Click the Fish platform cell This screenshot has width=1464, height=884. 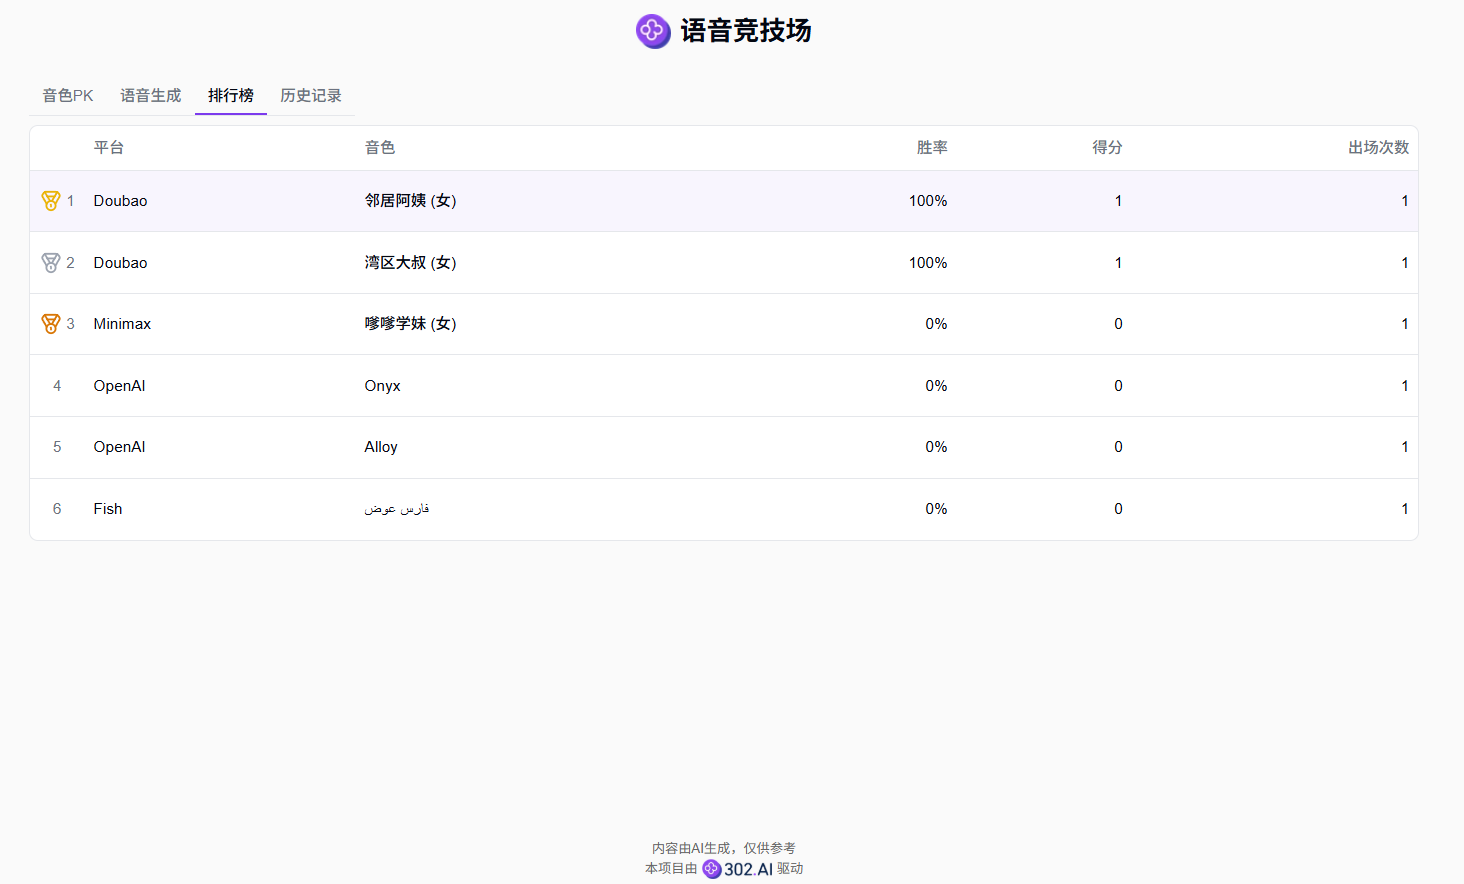pyautogui.click(x=108, y=509)
